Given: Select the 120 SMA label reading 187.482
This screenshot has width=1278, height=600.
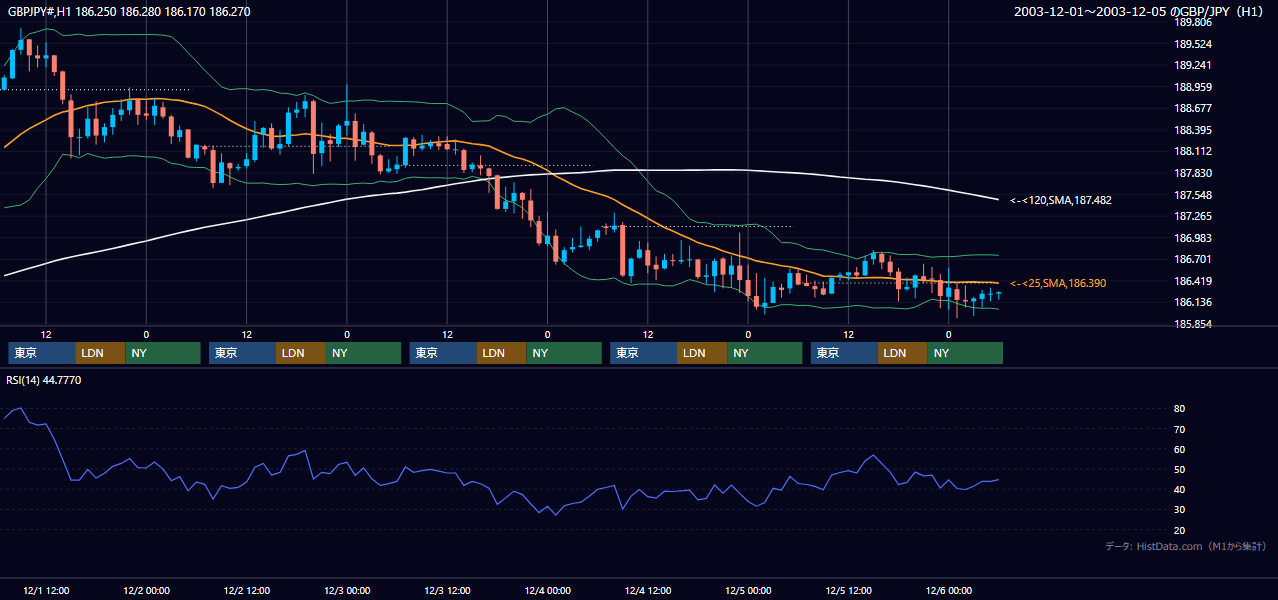Looking at the screenshot, I should click(x=1060, y=200).
